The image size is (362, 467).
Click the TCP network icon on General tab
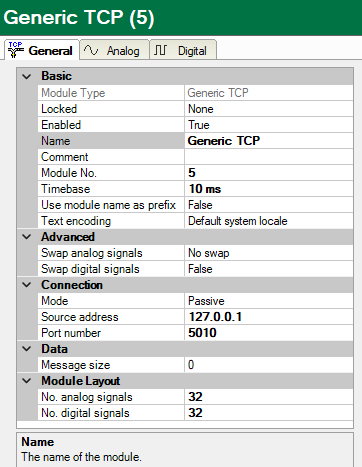(x=15, y=50)
